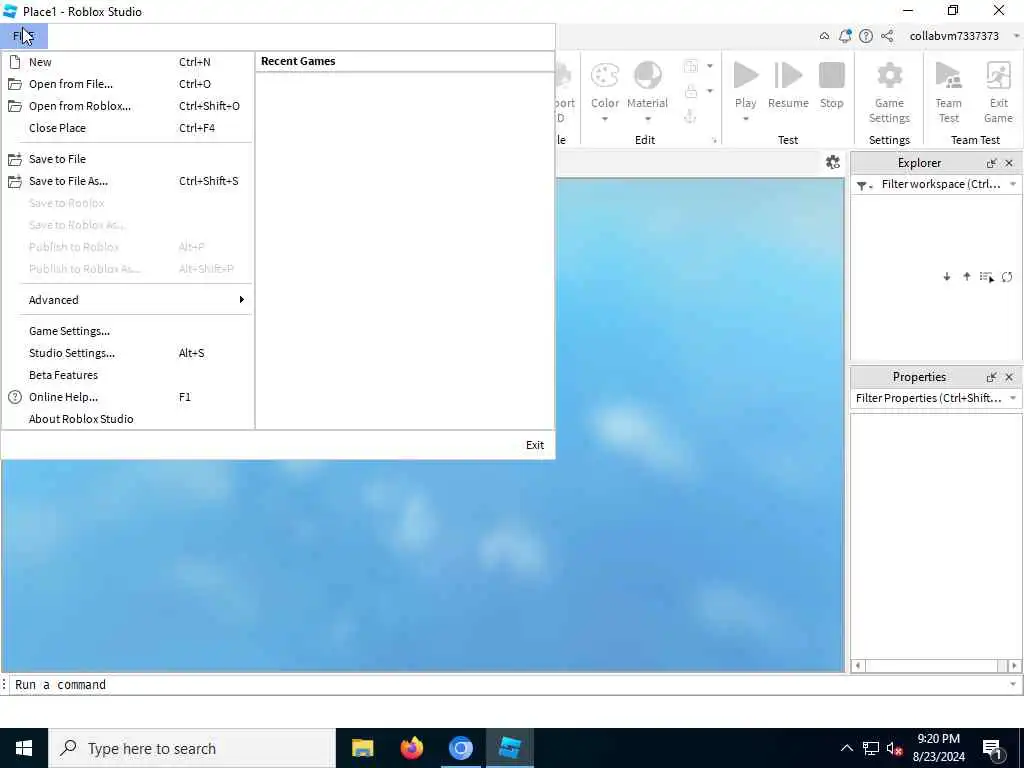Click the share icon next to username
Viewport: 1024px width, 768px height.
[x=887, y=36]
